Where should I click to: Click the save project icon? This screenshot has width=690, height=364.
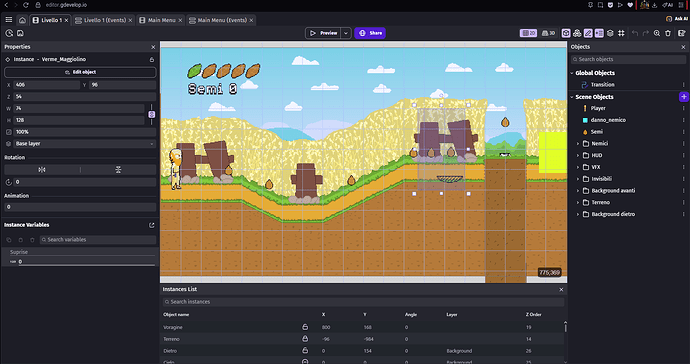pyautogui.click(x=20, y=33)
